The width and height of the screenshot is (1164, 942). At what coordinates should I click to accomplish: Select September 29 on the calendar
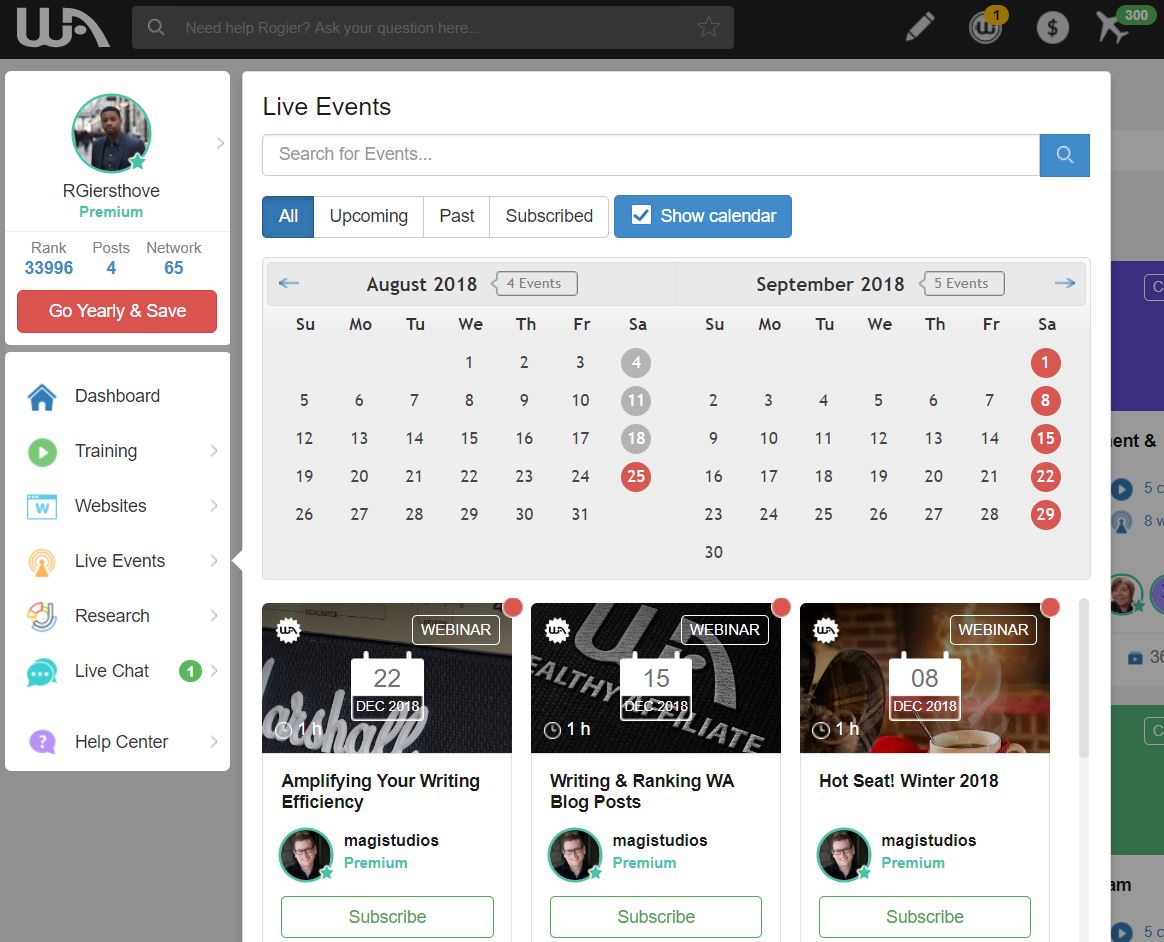(1045, 514)
